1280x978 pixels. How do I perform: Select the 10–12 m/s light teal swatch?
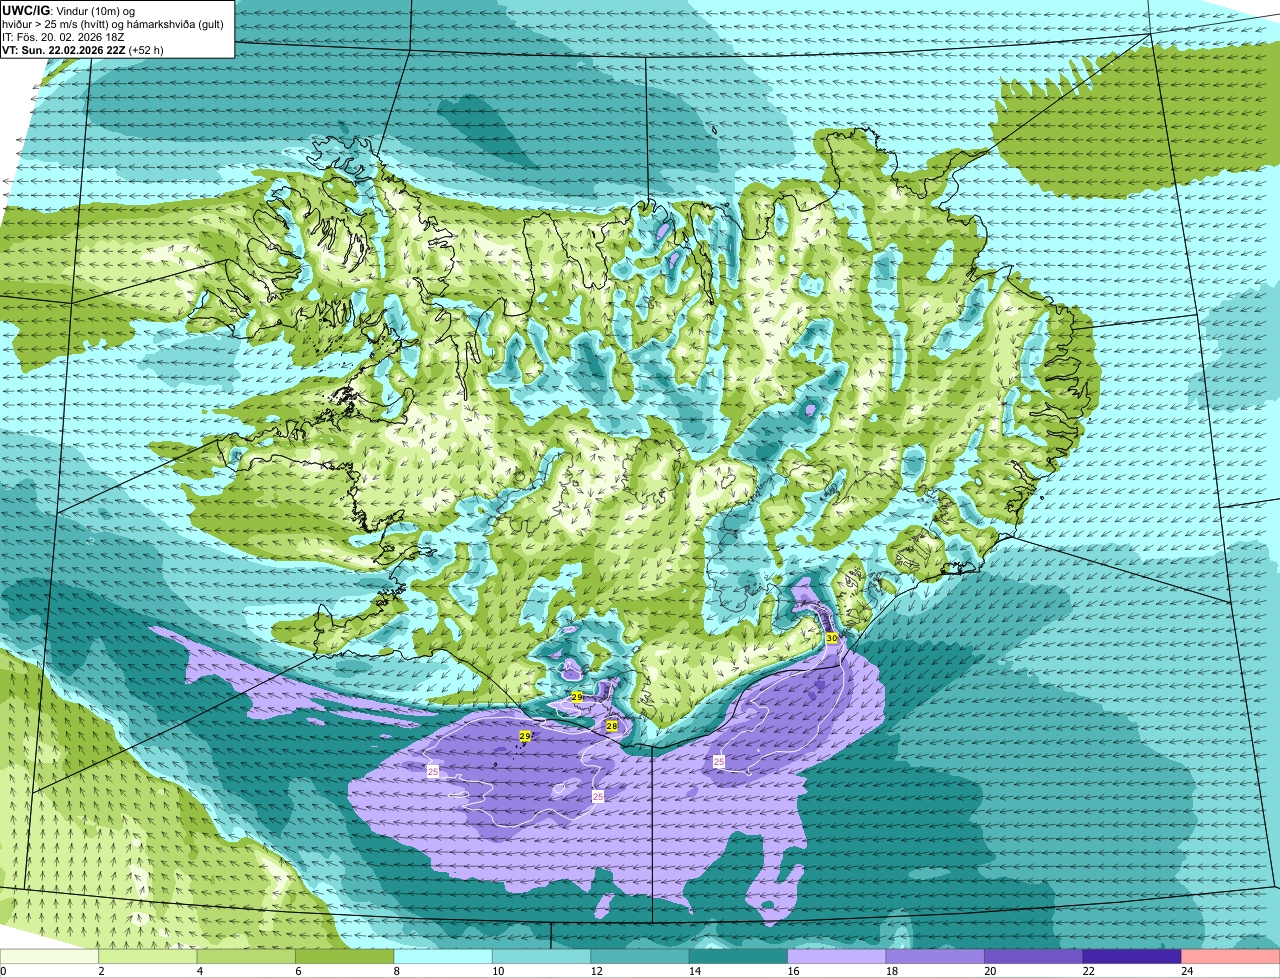point(542,956)
